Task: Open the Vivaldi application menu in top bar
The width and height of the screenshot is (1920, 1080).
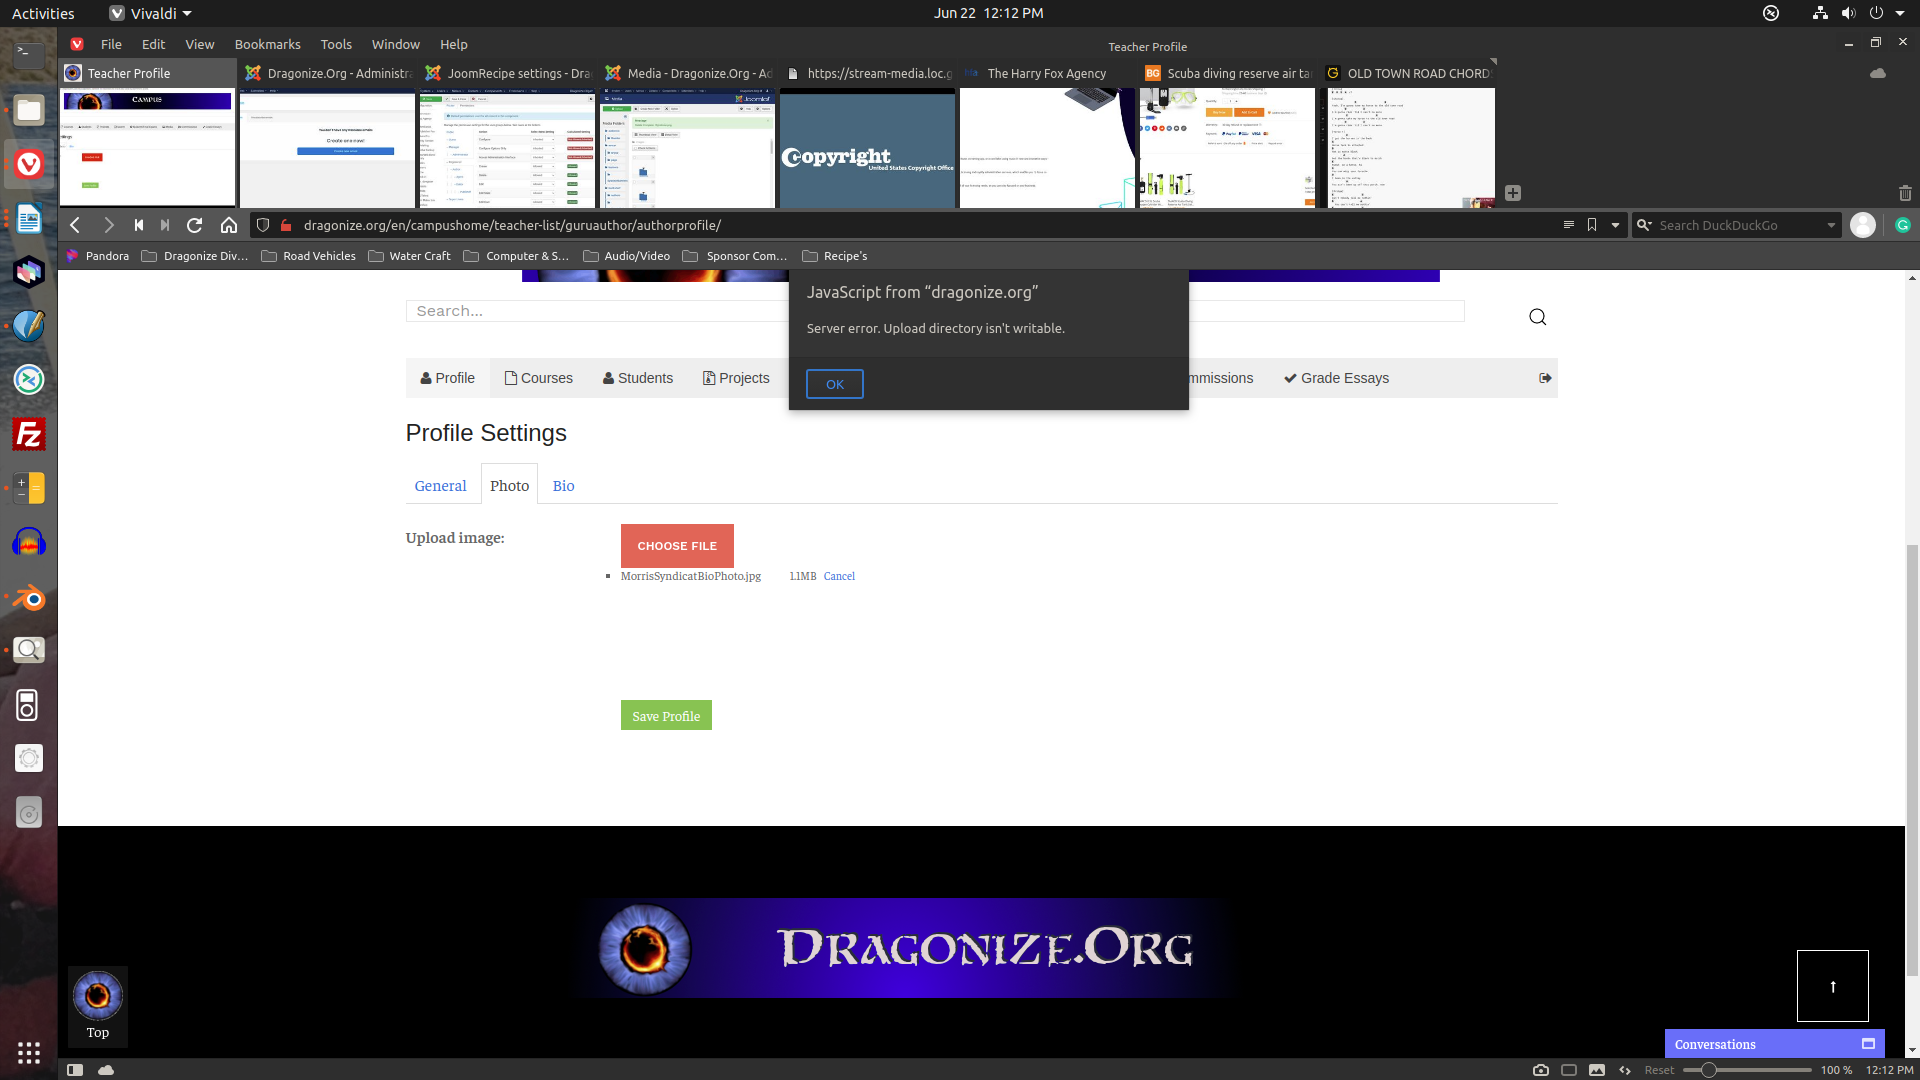Action: (x=152, y=13)
